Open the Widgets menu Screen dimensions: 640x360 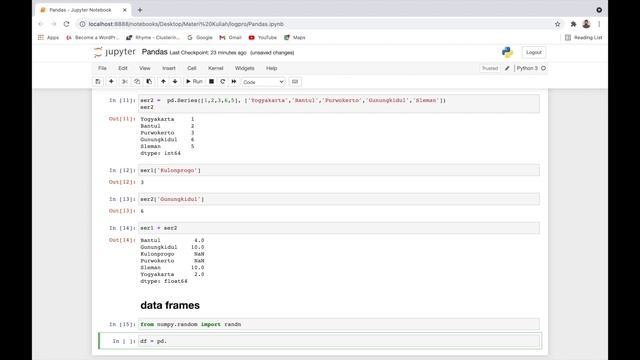[244, 68]
